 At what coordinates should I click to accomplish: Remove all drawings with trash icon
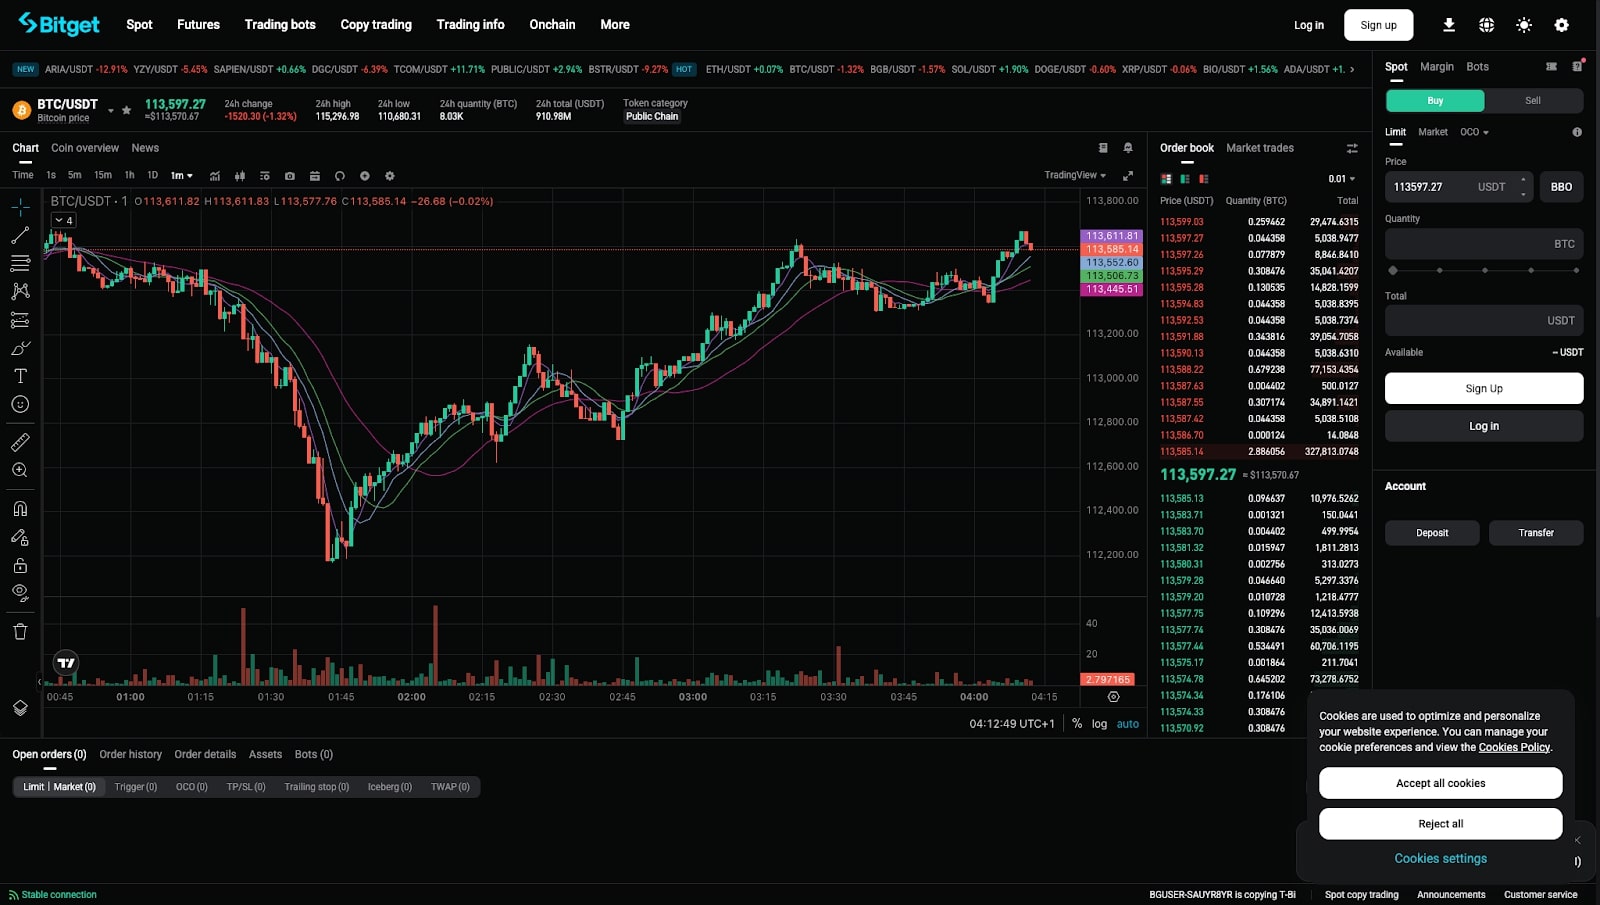[x=20, y=631]
